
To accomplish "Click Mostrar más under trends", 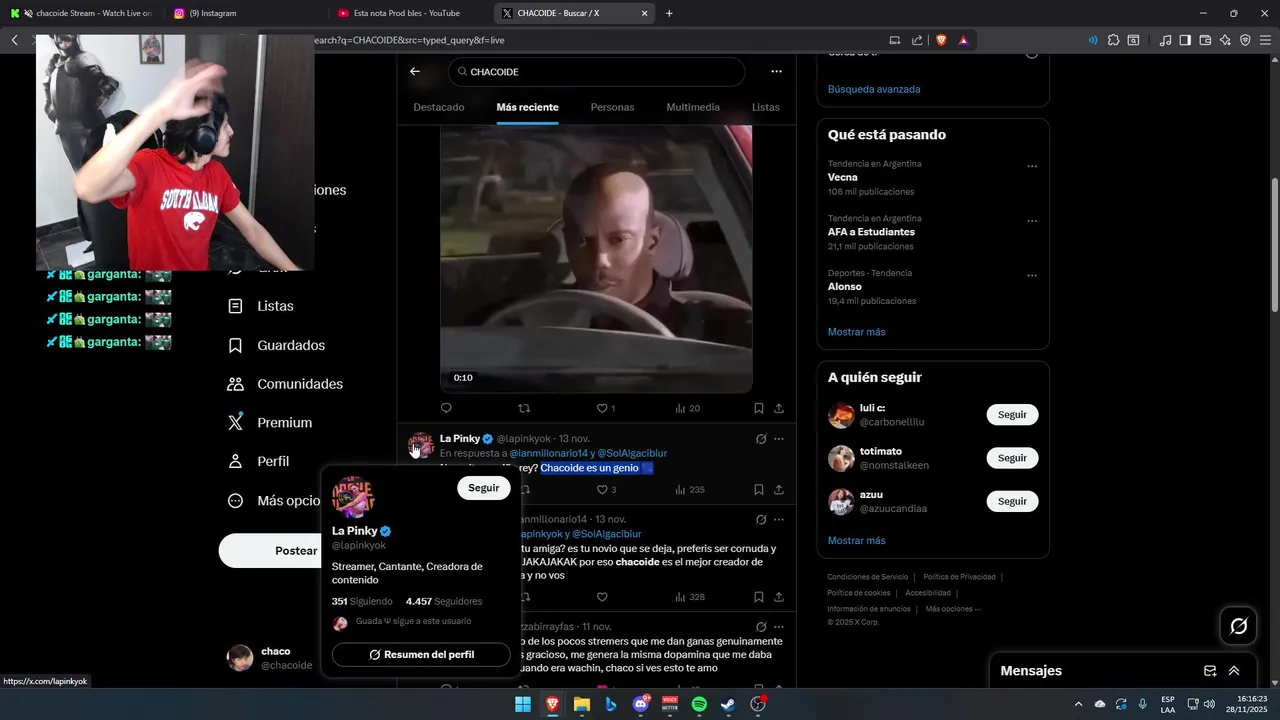I will click(x=856, y=332).
